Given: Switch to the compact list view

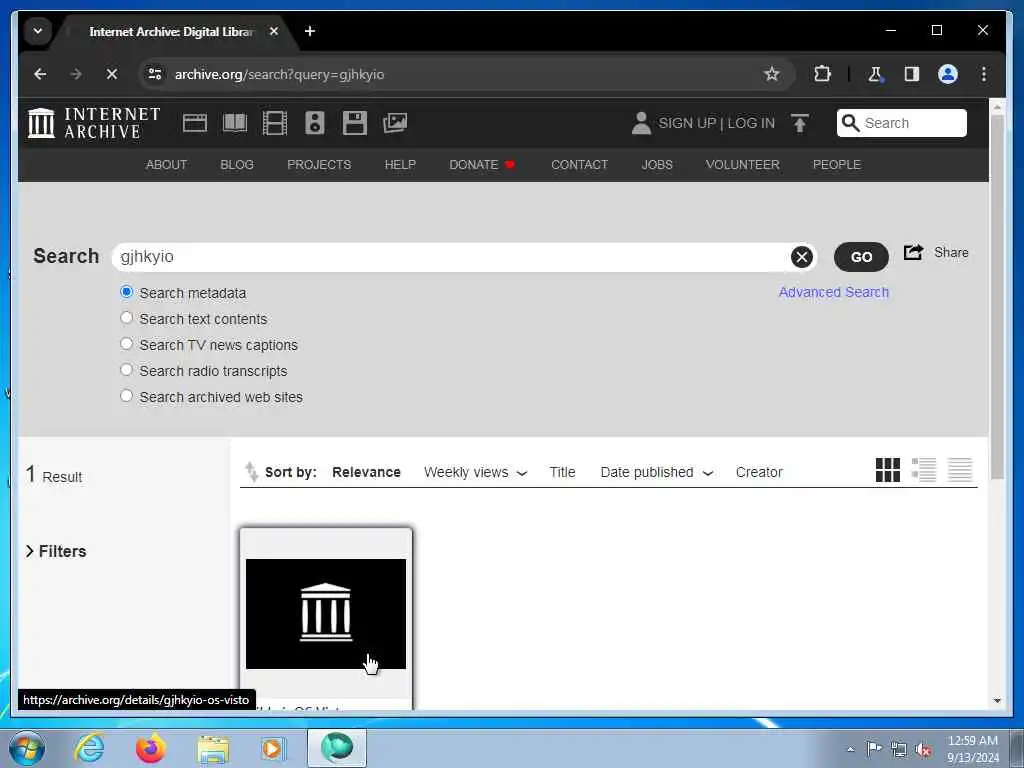Looking at the screenshot, I should (960, 470).
